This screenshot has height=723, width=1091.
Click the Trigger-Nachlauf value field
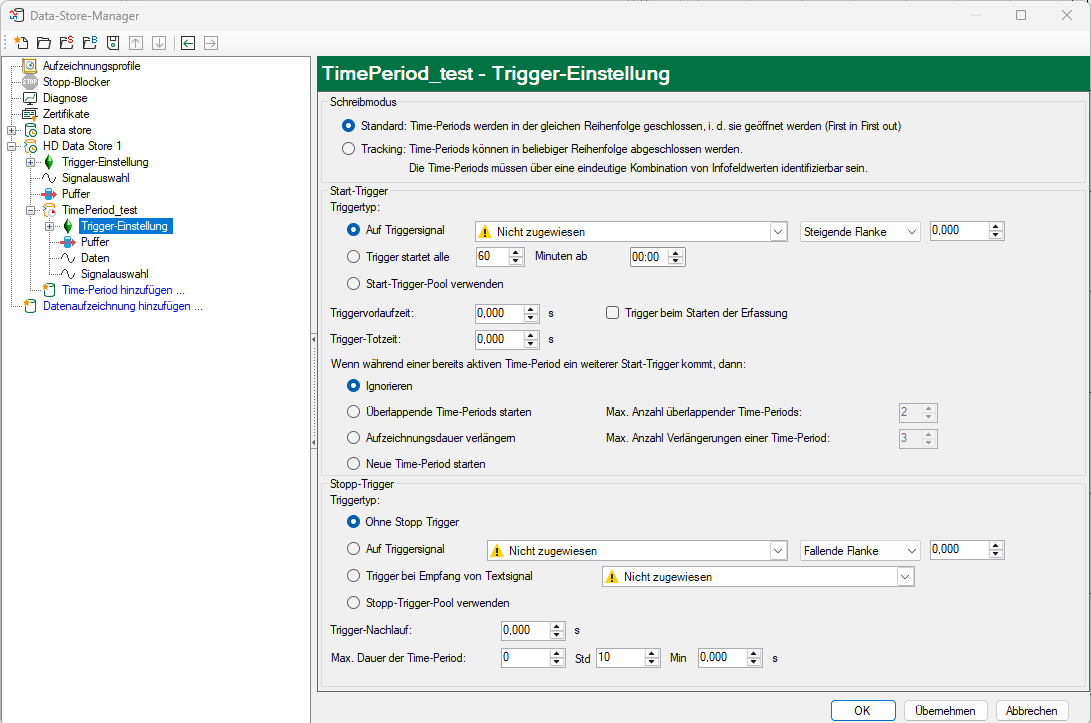(526, 630)
